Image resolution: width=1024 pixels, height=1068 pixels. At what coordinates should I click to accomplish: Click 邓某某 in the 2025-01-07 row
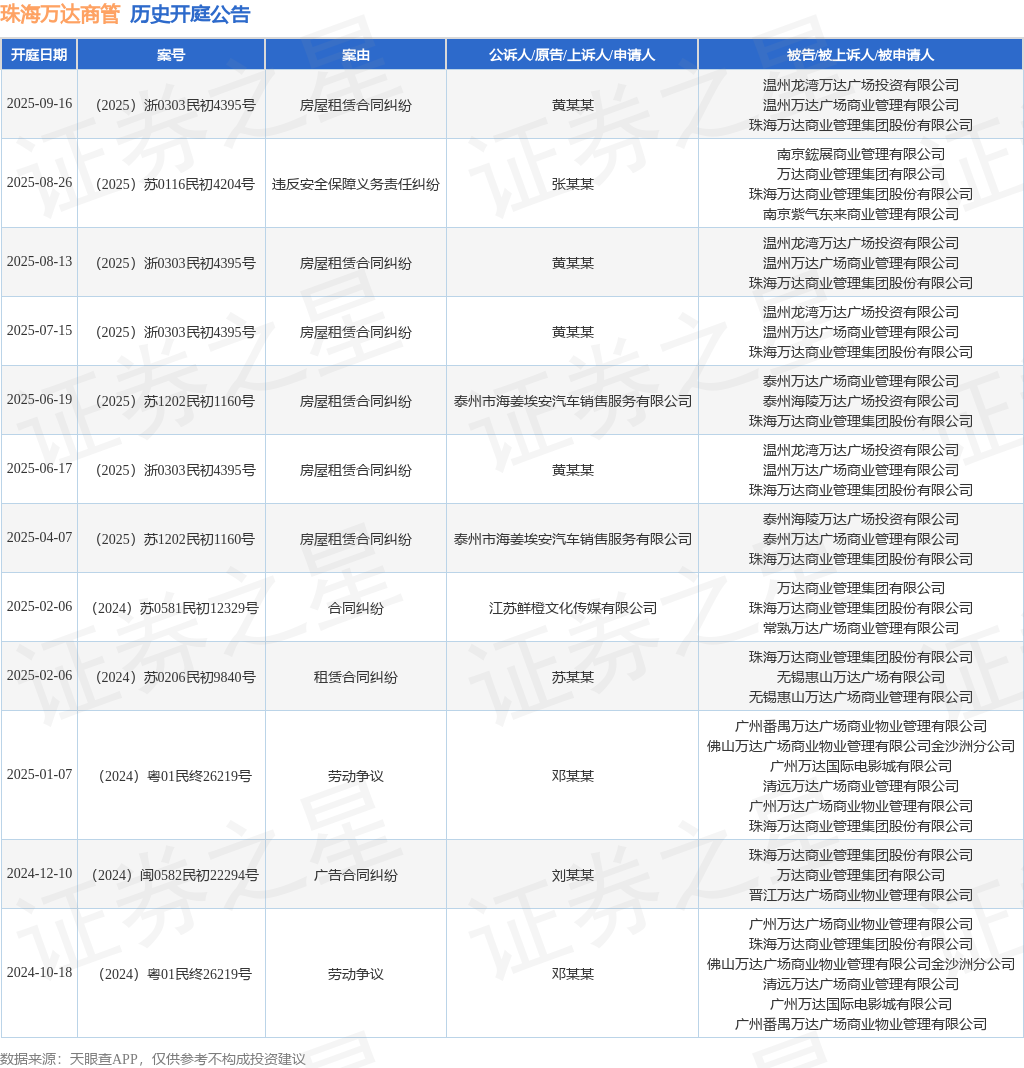(x=573, y=776)
